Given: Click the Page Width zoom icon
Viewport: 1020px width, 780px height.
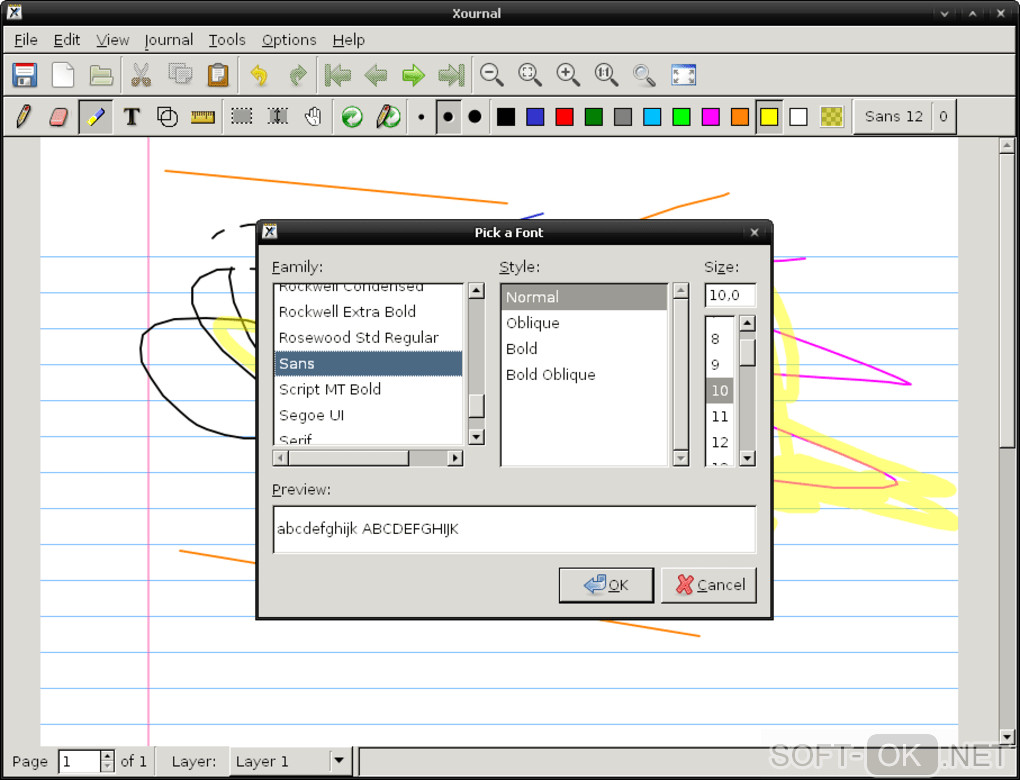Looking at the screenshot, I should point(530,75).
